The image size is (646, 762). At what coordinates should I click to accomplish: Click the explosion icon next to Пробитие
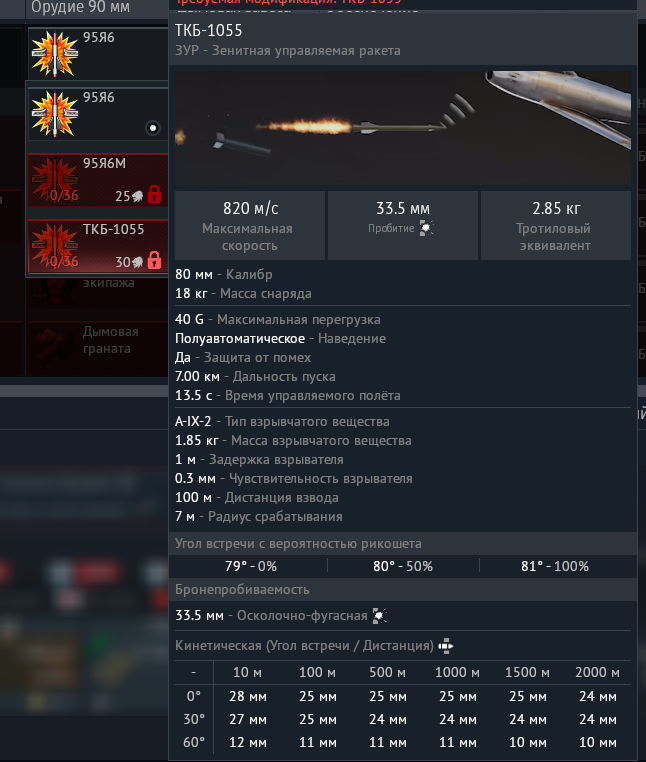coord(426,228)
